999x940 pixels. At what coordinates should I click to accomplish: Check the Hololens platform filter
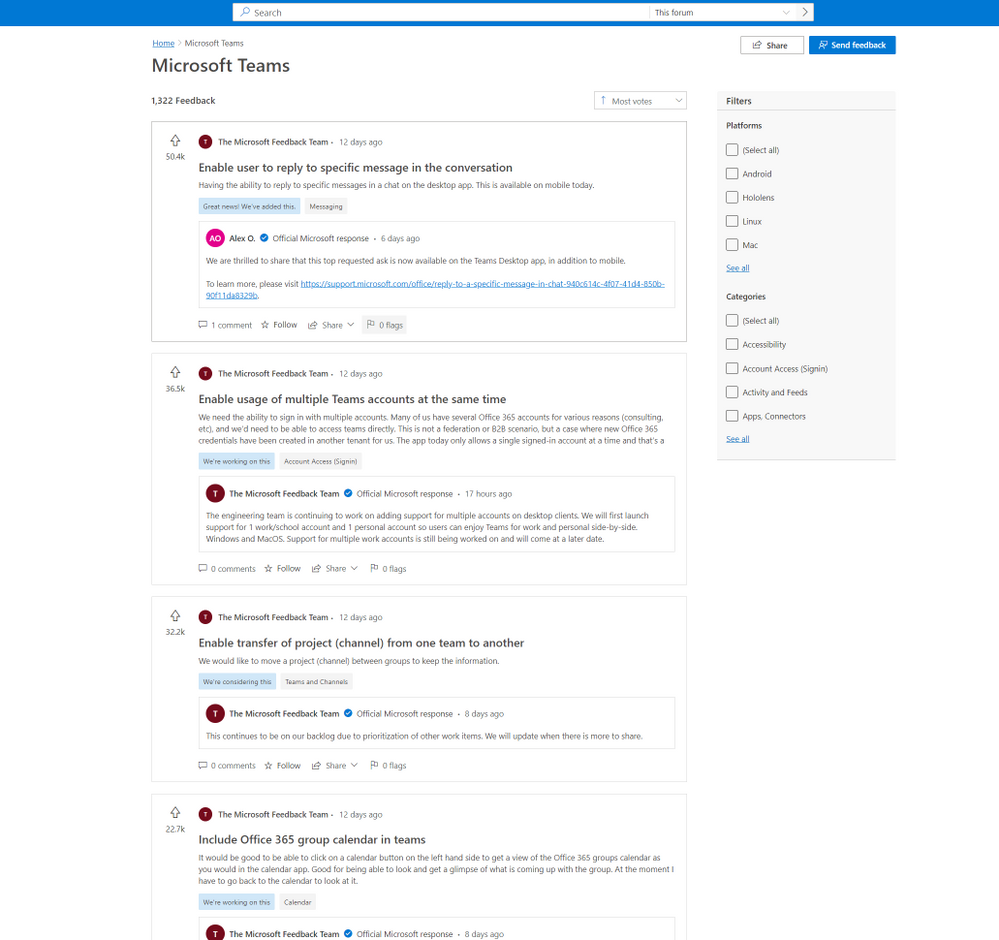pyautogui.click(x=732, y=198)
